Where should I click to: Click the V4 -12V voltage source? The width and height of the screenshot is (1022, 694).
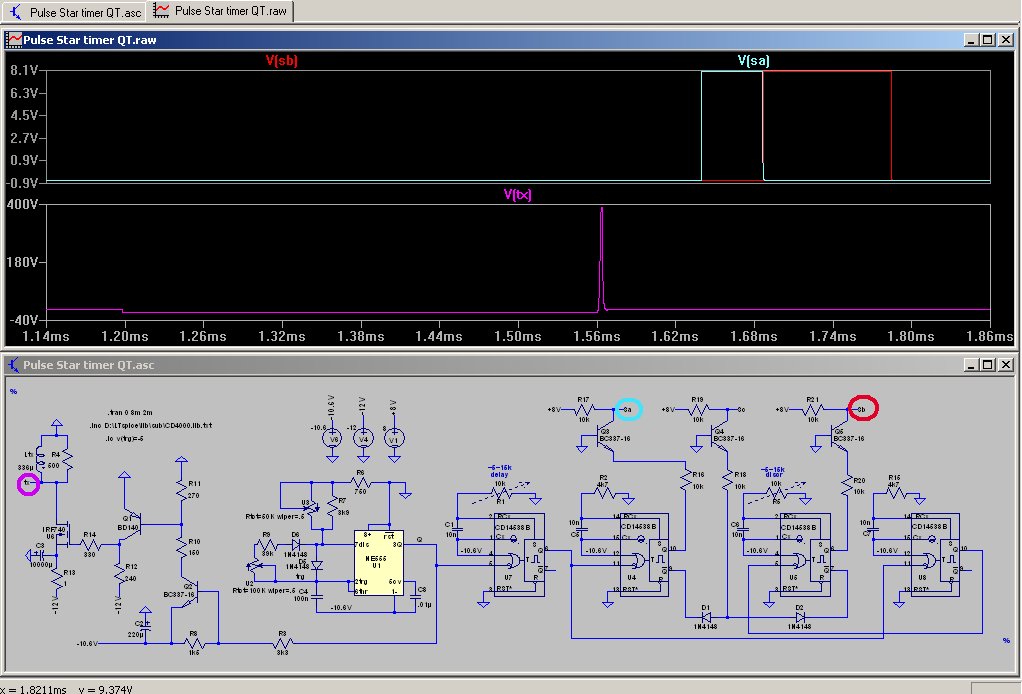[363, 438]
